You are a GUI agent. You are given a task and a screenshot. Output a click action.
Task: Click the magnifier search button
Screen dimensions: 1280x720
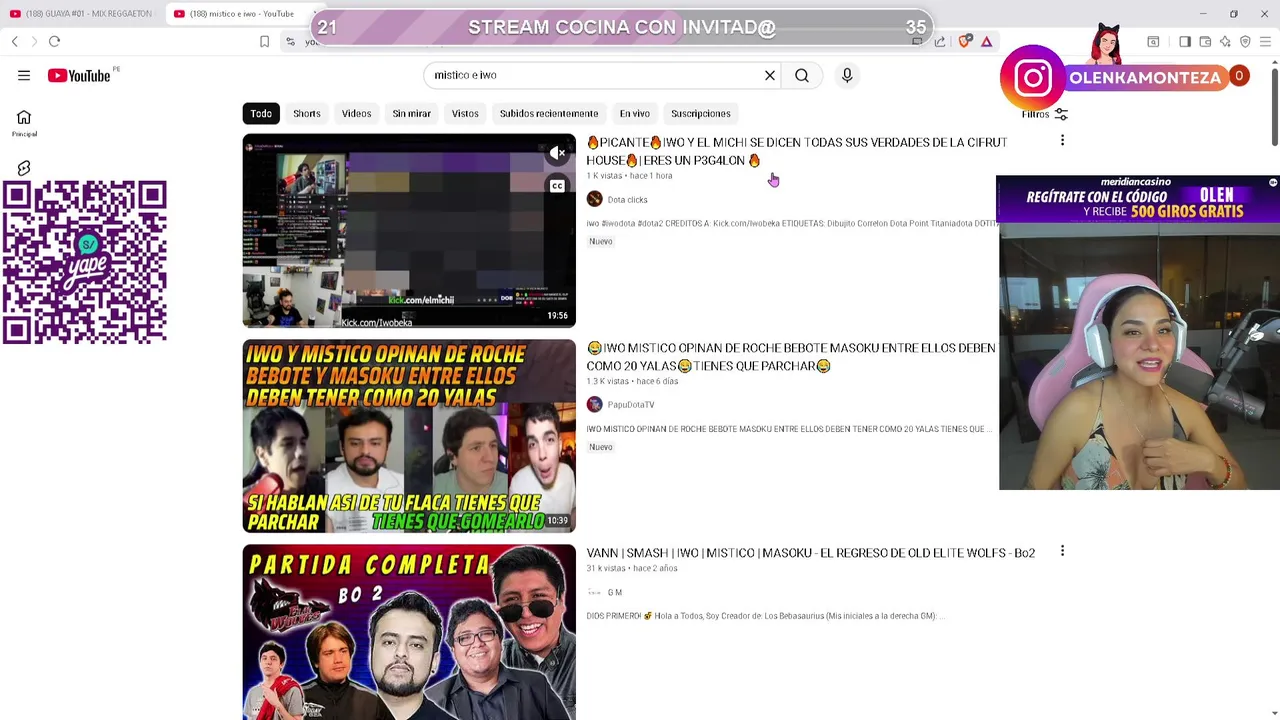pos(802,75)
